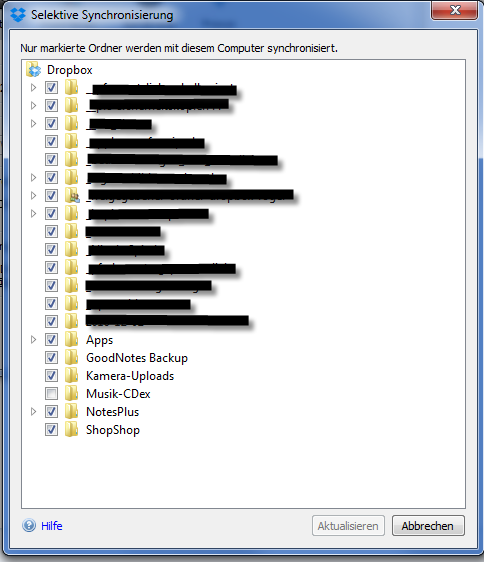The width and height of the screenshot is (484, 562).
Task: Toggle the GoodNotes Backup checkbox
Action: 51,357
